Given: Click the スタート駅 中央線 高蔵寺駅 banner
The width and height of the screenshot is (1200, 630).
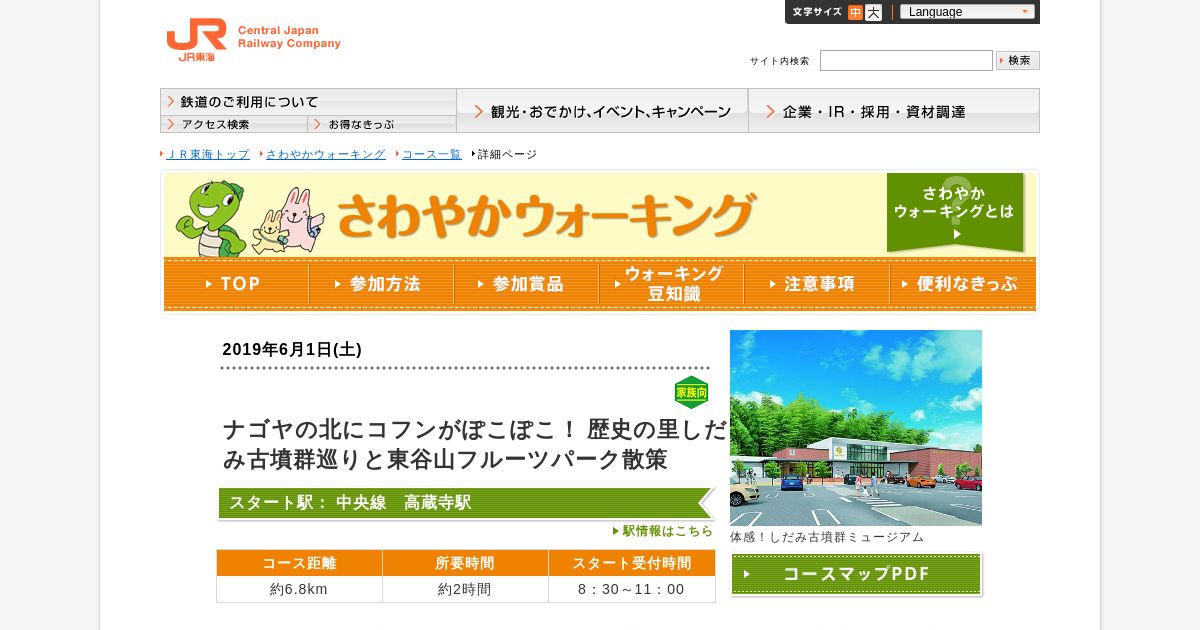Looking at the screenshot, I should click(466, 503).
